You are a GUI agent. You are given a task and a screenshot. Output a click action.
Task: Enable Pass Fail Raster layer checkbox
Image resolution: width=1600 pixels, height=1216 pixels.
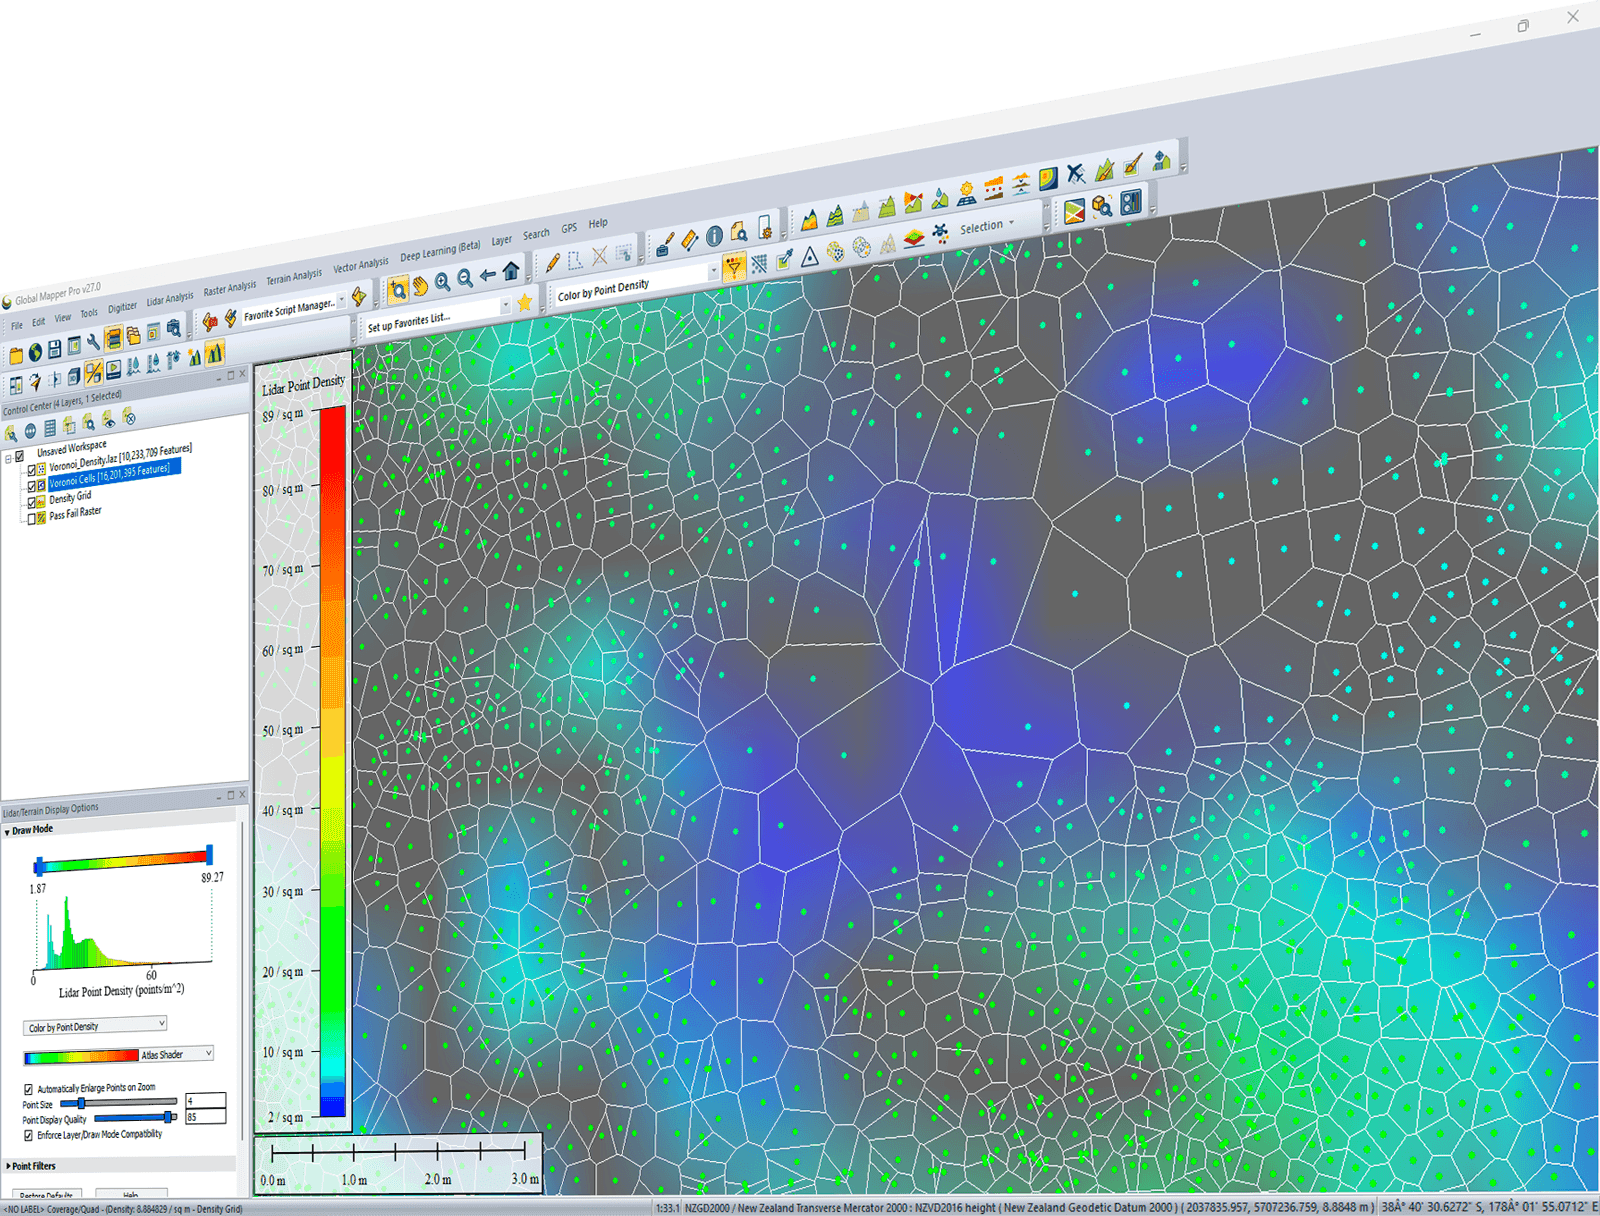point(31,518)
